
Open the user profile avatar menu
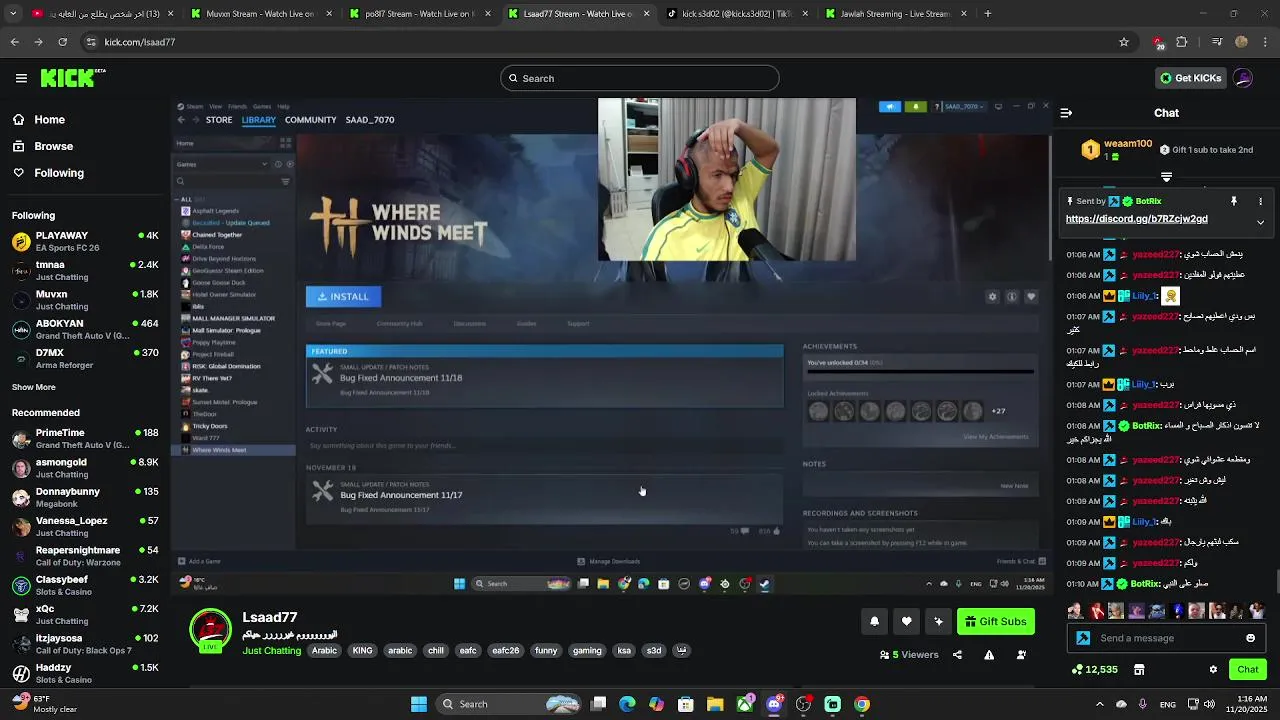pyautogui.click(x=1243, y=78)
